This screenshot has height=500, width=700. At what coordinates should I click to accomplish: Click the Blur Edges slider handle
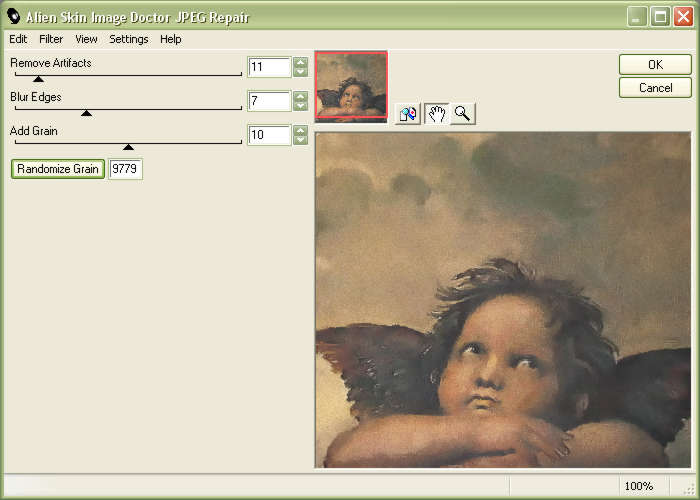click(x=87, y=113)
